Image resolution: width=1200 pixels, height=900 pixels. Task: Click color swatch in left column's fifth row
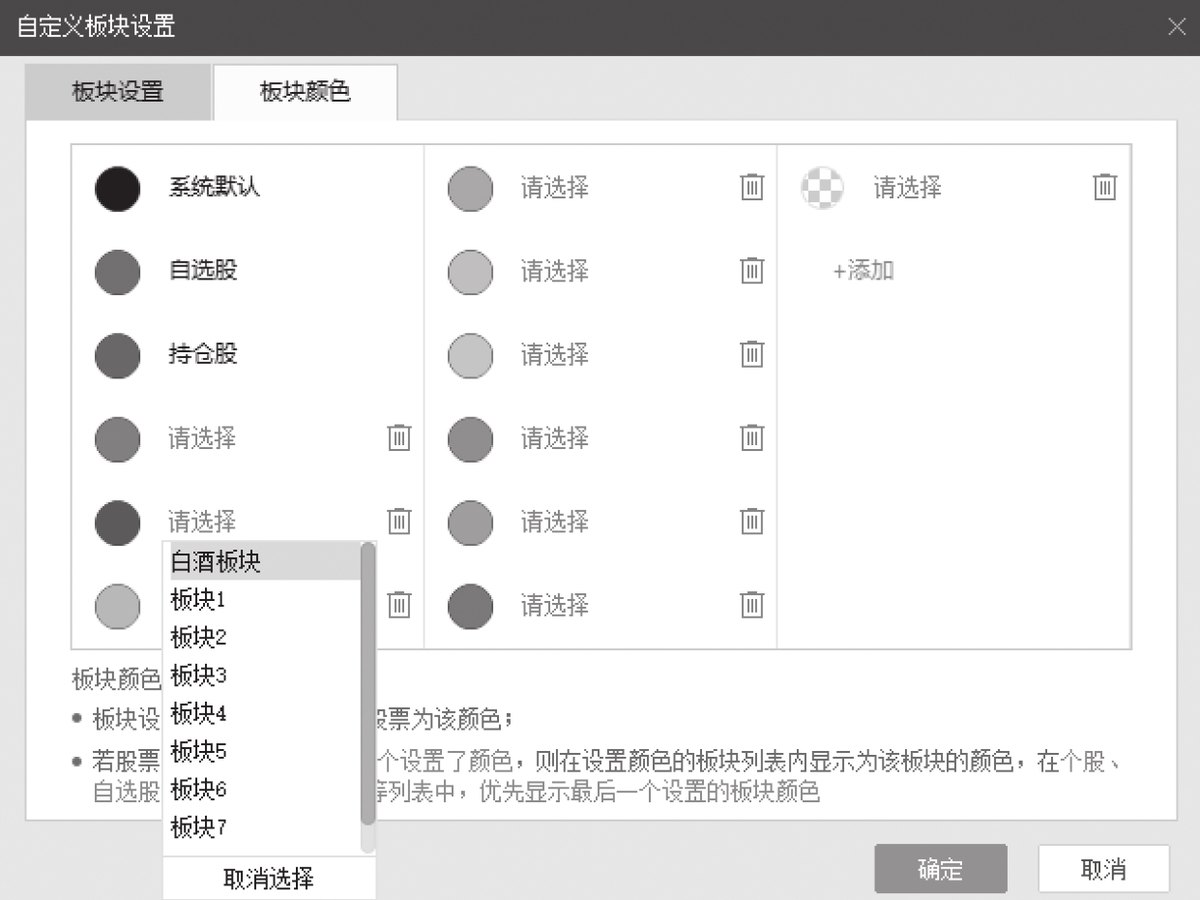pyautogui.click(x=118, y=522)
